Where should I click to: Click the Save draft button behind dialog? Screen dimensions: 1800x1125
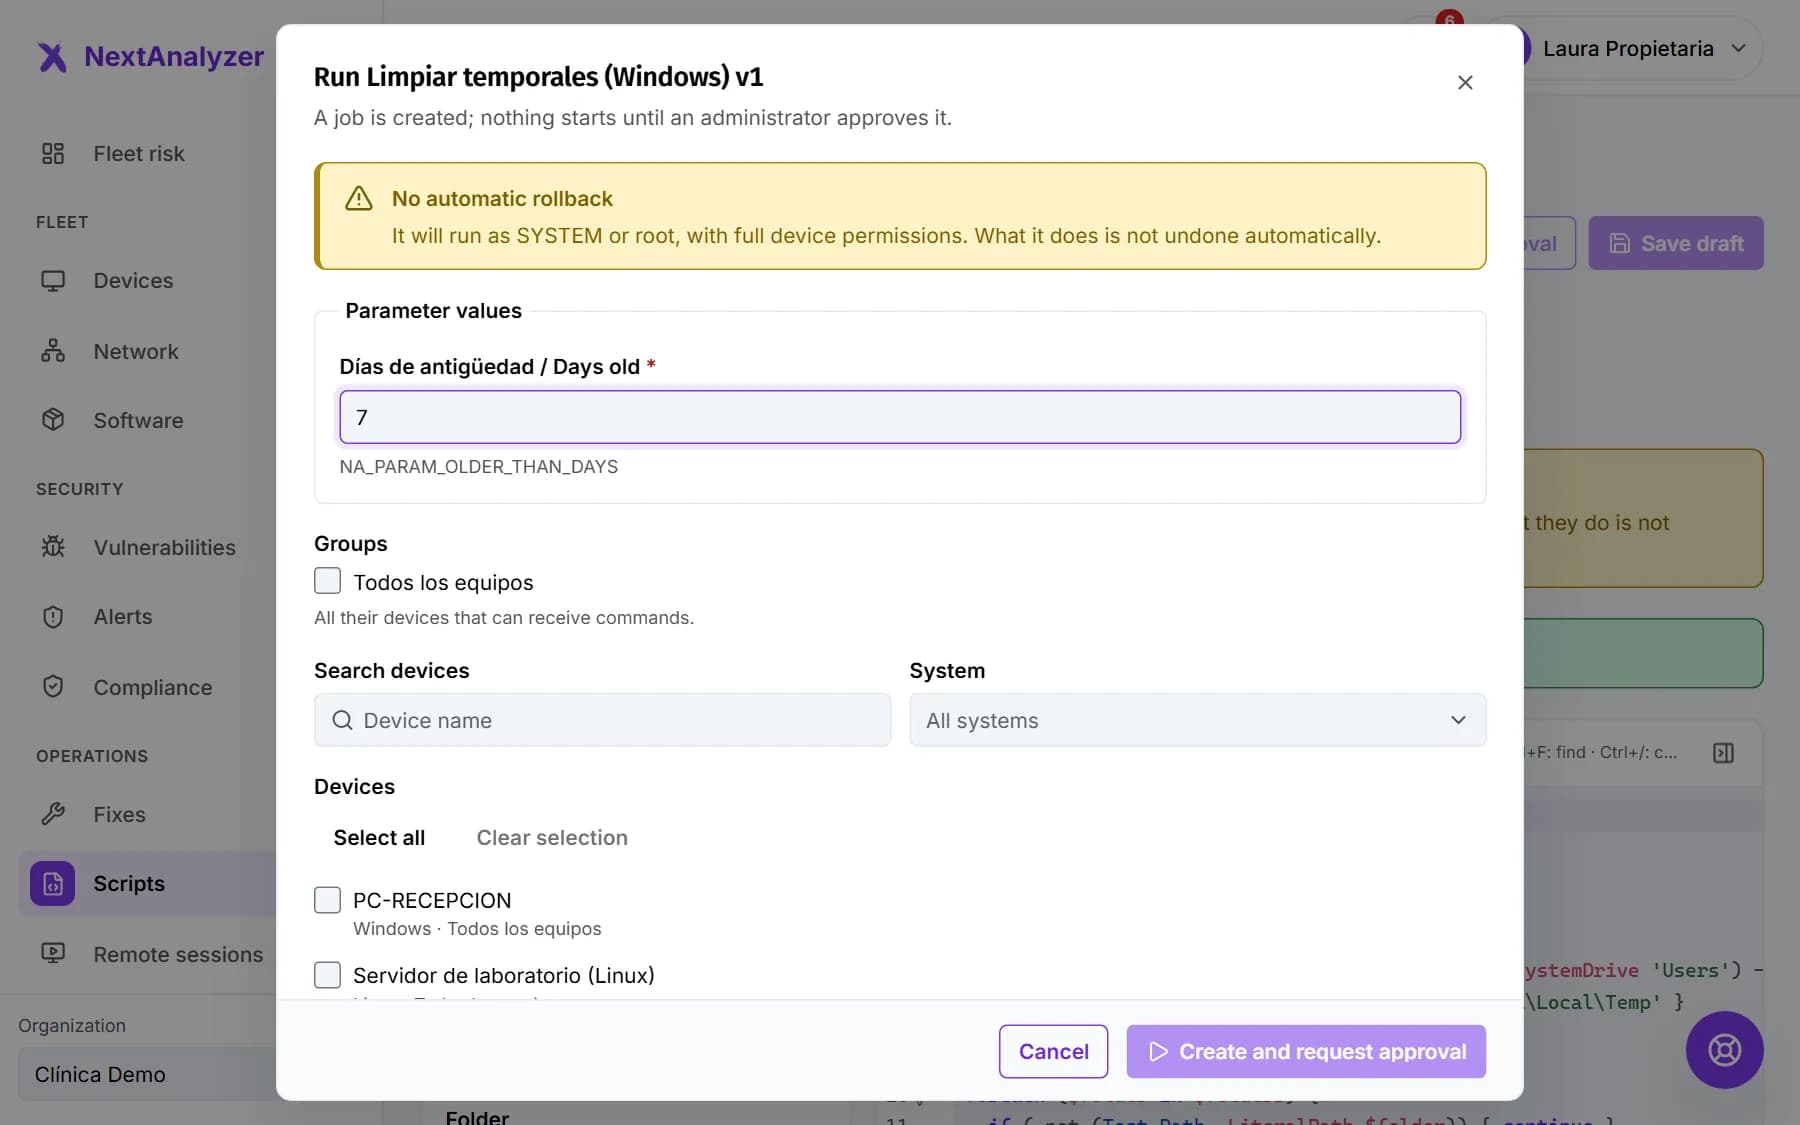[x=1675, y=243]
